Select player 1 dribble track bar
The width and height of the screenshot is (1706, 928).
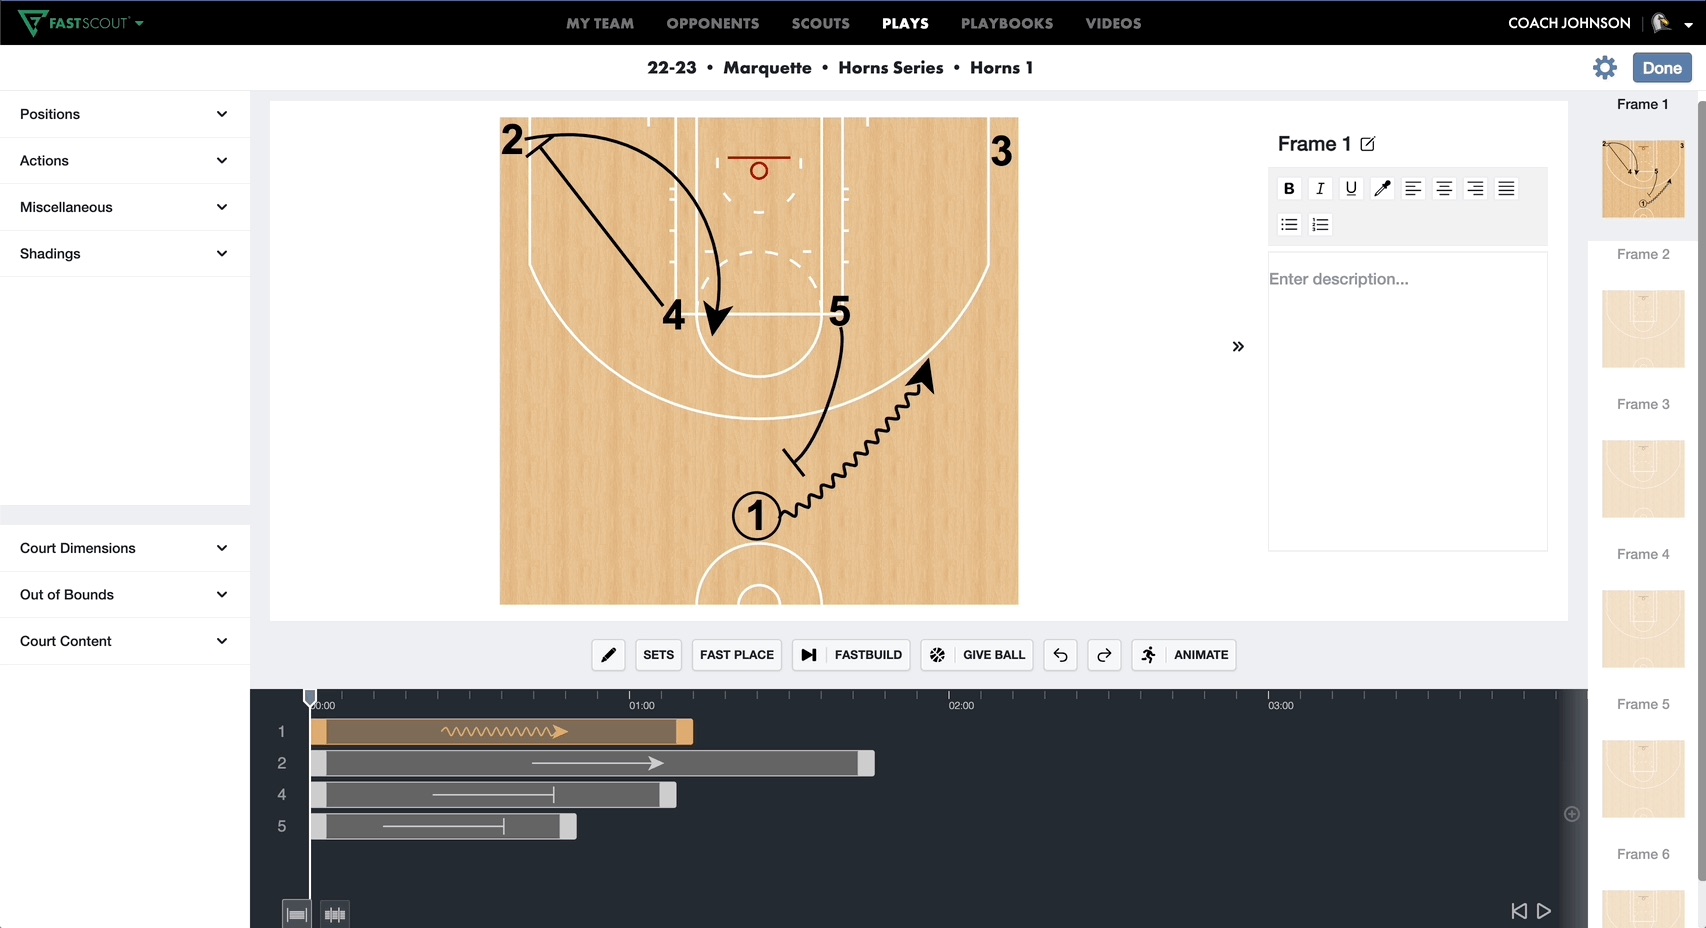tap(502, 732)
